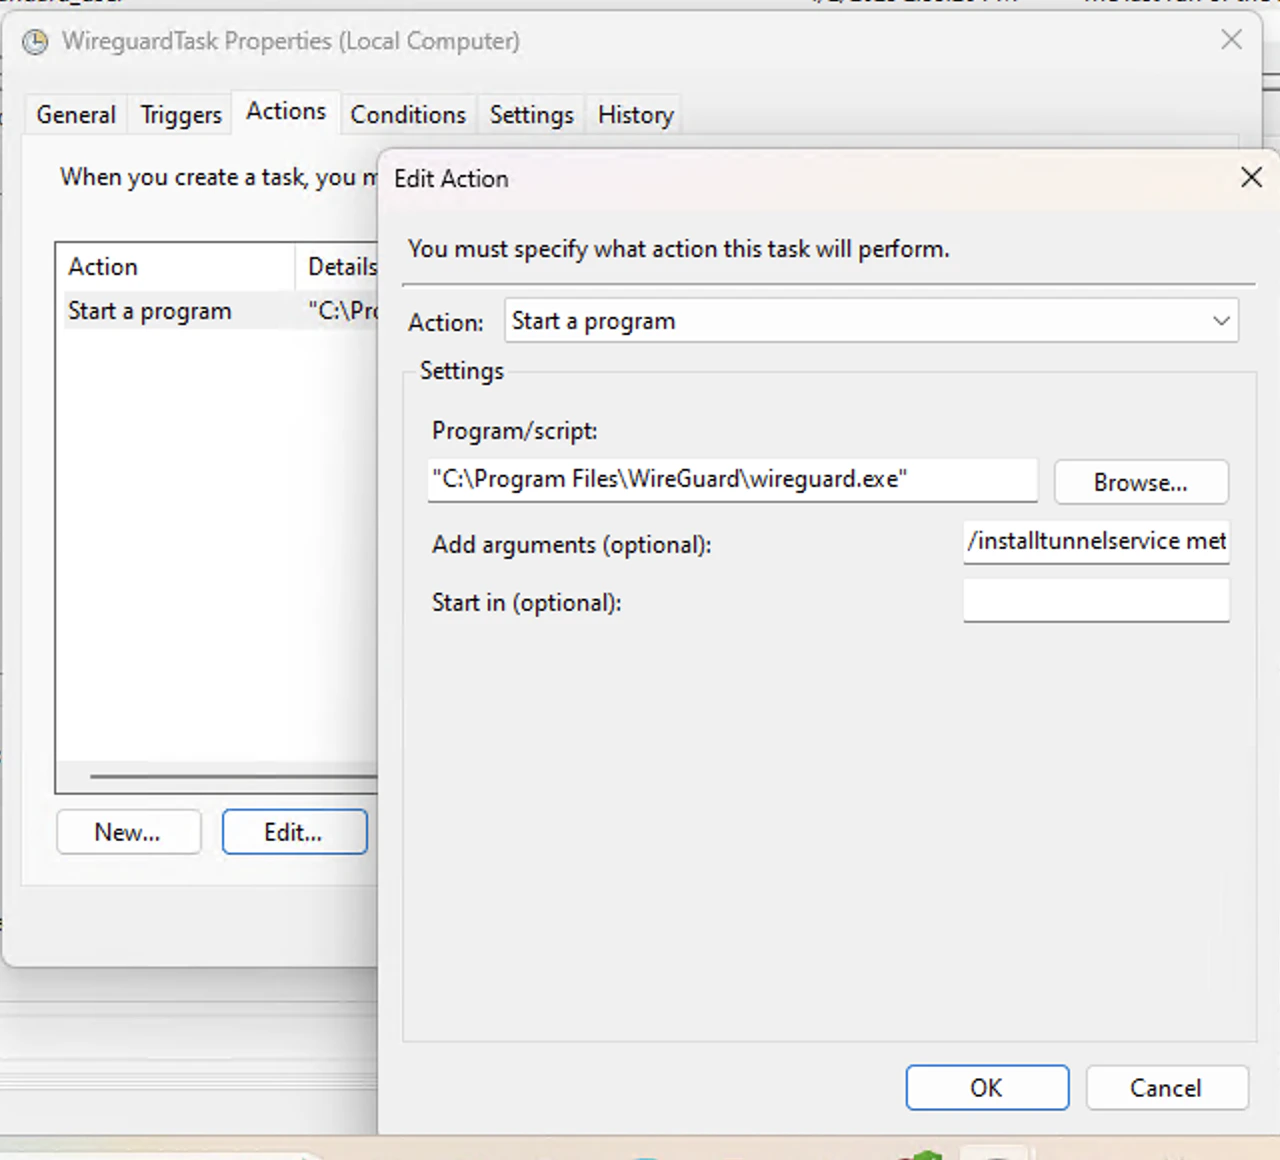Click OK to save the action
1280x1160 pixels.
tap(987, 1088)
